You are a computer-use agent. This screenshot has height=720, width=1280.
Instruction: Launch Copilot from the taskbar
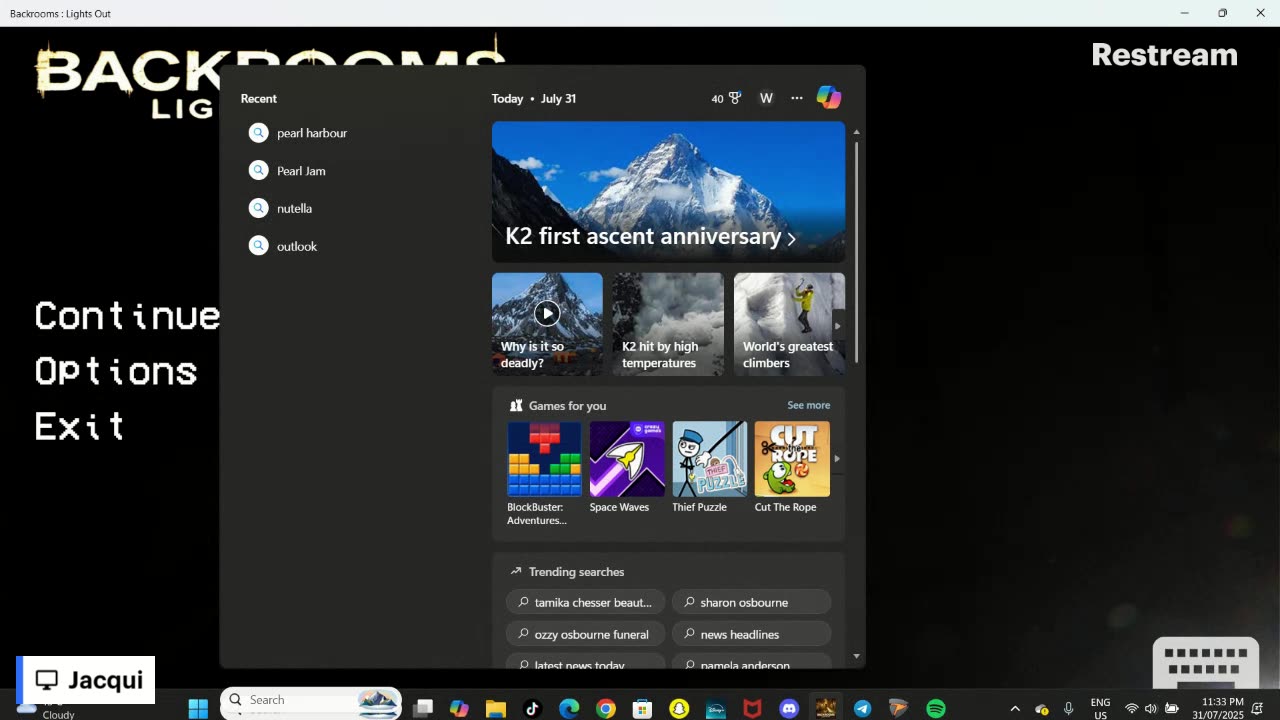point(459,708)
